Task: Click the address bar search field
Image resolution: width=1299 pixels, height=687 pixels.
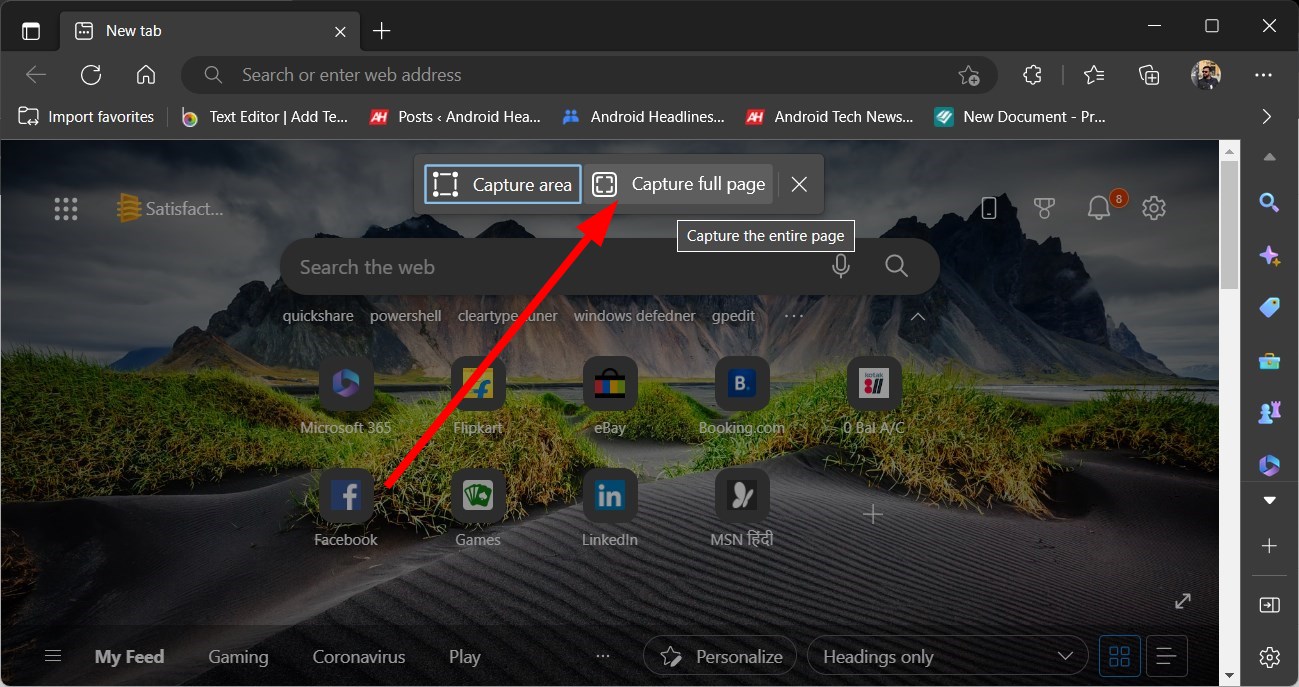Action: (x=589, y=75)
